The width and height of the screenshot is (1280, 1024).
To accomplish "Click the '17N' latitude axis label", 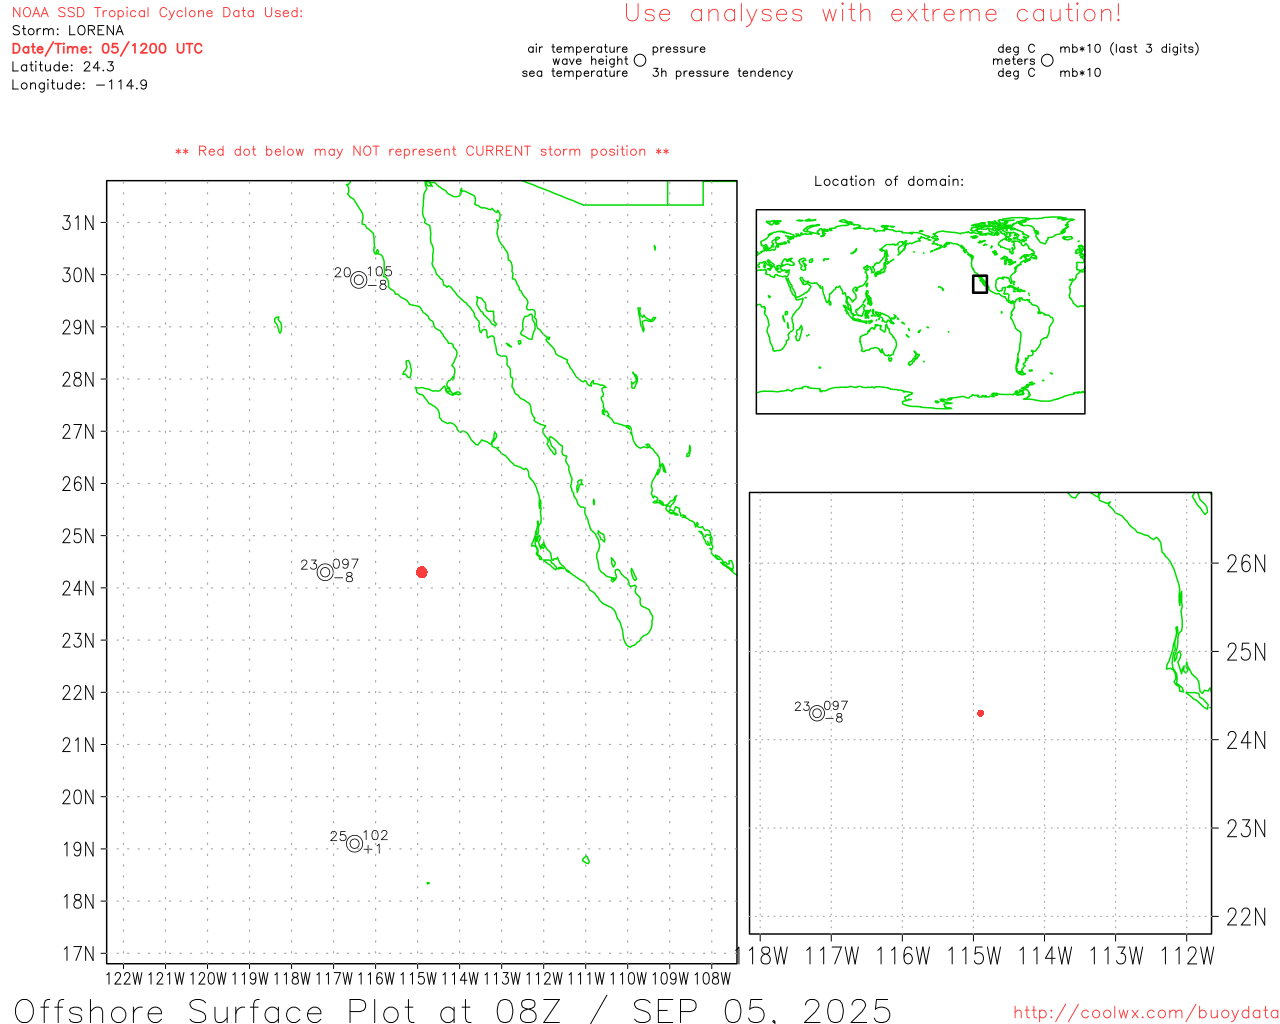I will click(x=79, y=954).
